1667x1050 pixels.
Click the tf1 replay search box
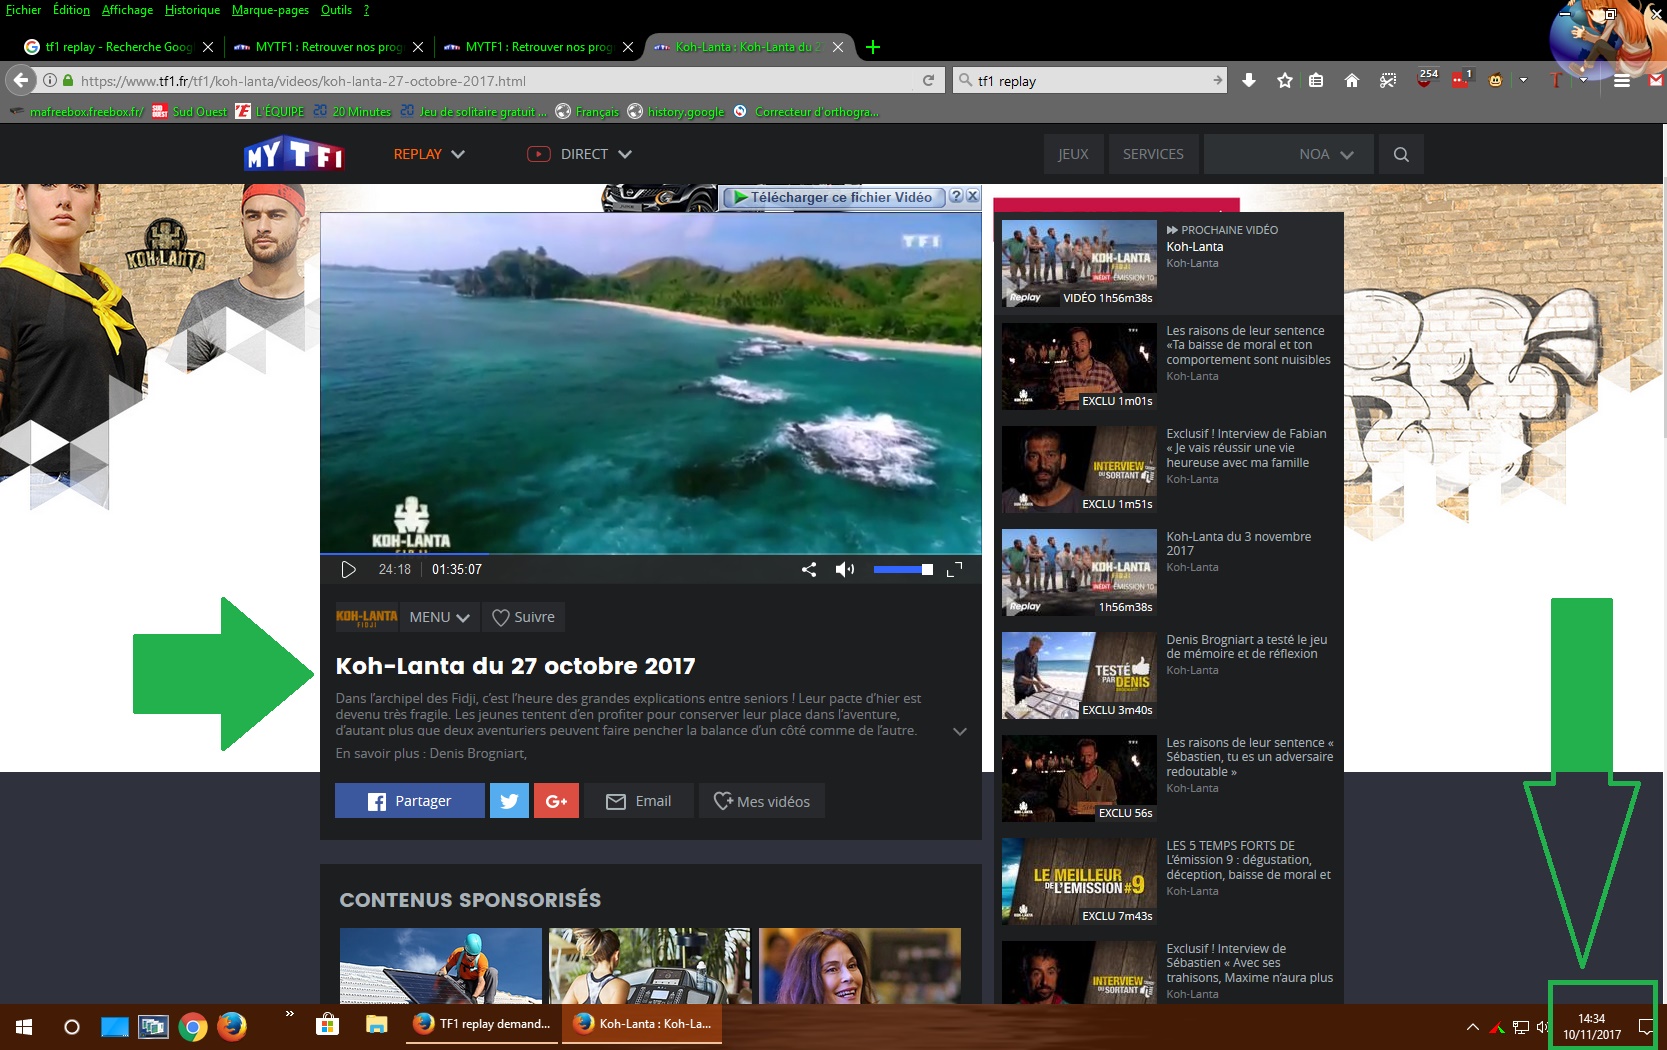(x=1090, y=81)
